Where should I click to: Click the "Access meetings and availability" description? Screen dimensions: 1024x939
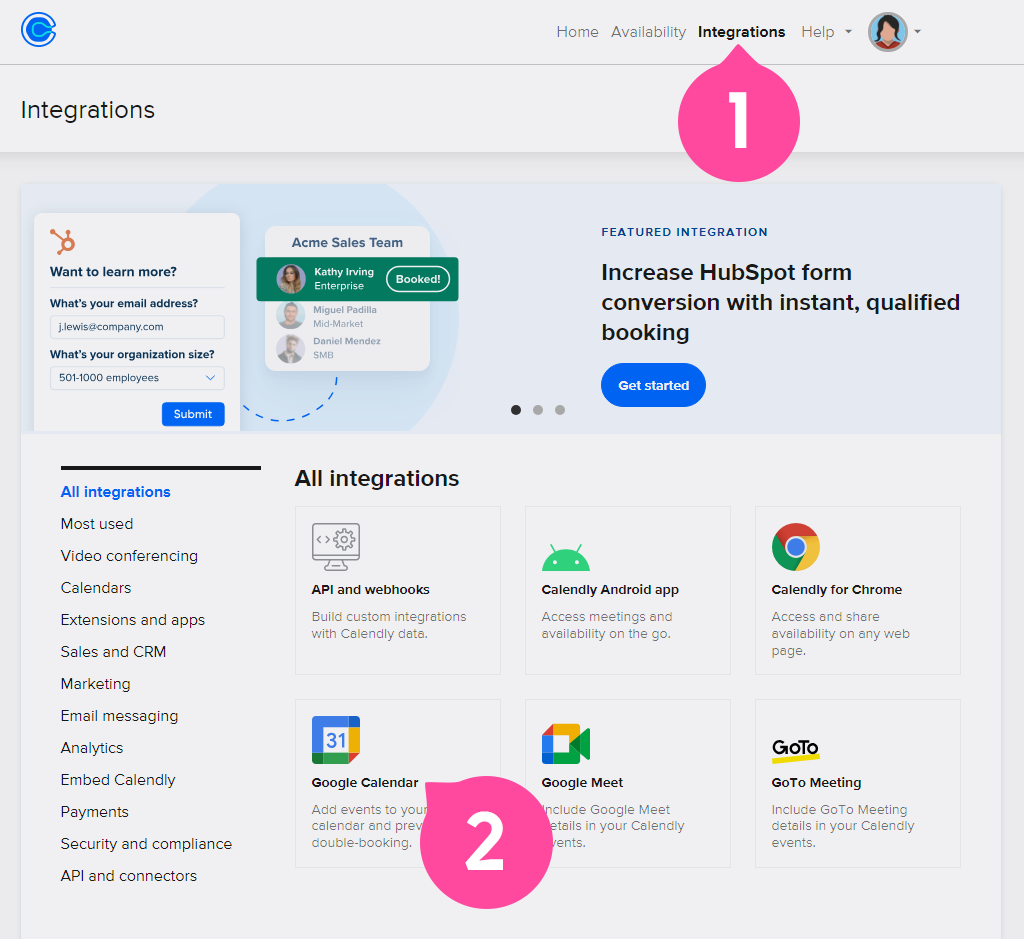point(607,625)
